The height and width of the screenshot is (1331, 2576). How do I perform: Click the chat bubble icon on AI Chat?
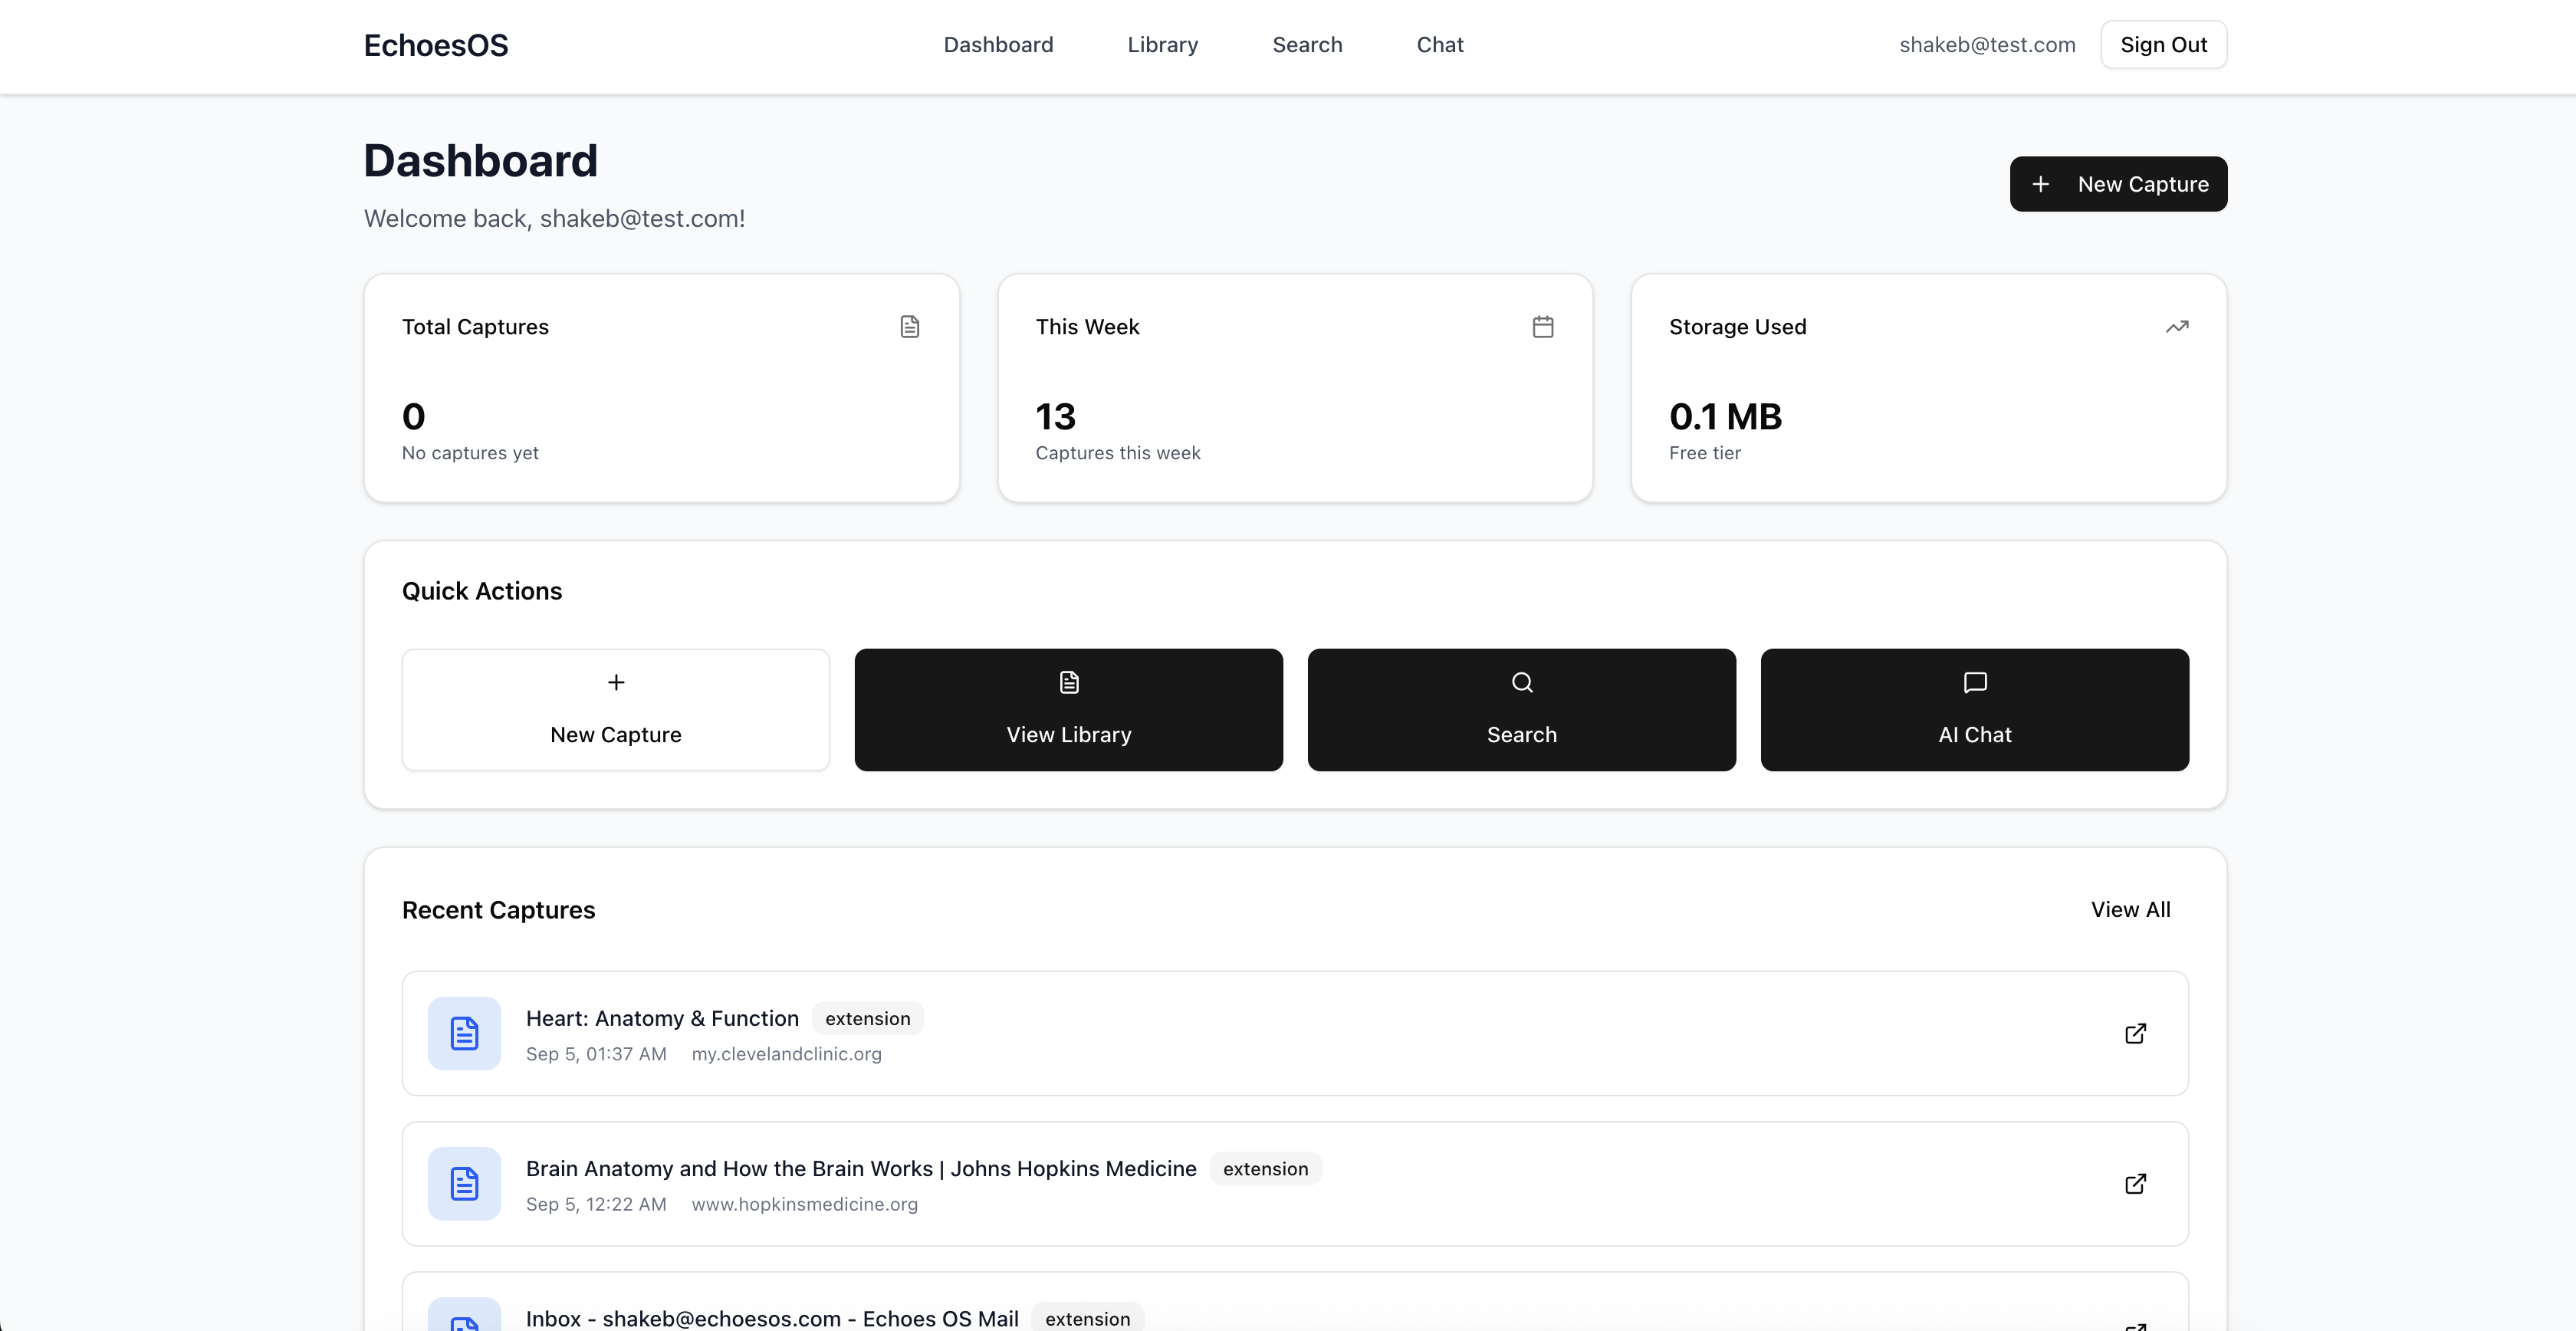coord(1975,682)
